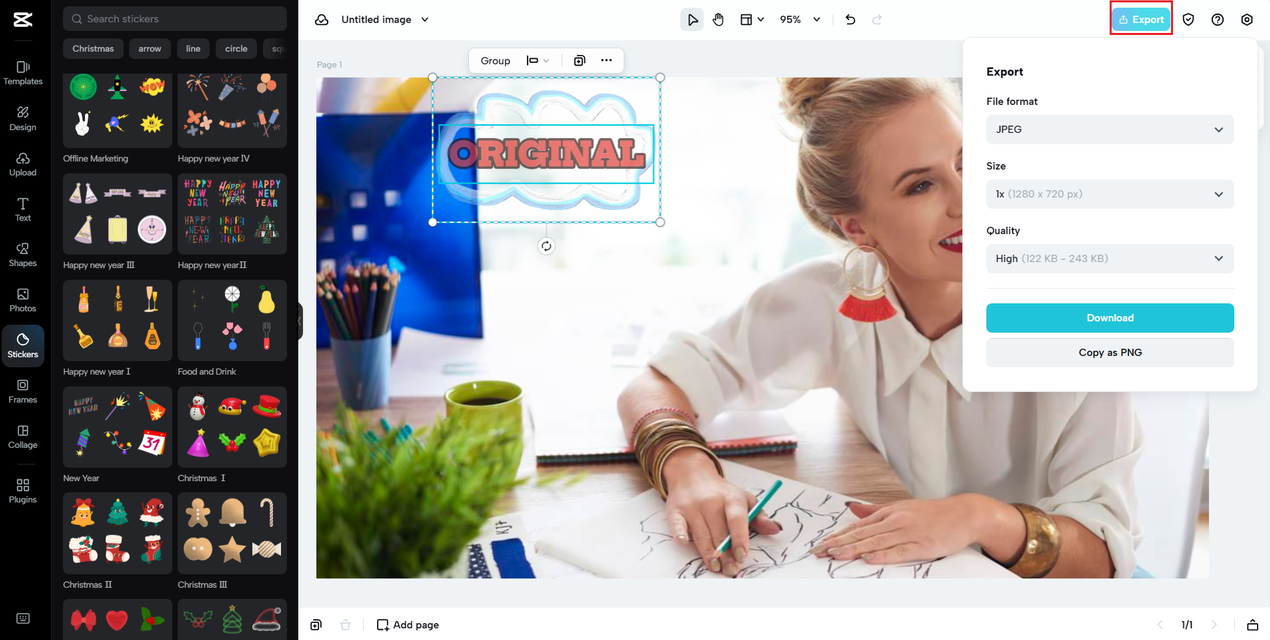Go to the next page arrow

(x=1214, y=625)
